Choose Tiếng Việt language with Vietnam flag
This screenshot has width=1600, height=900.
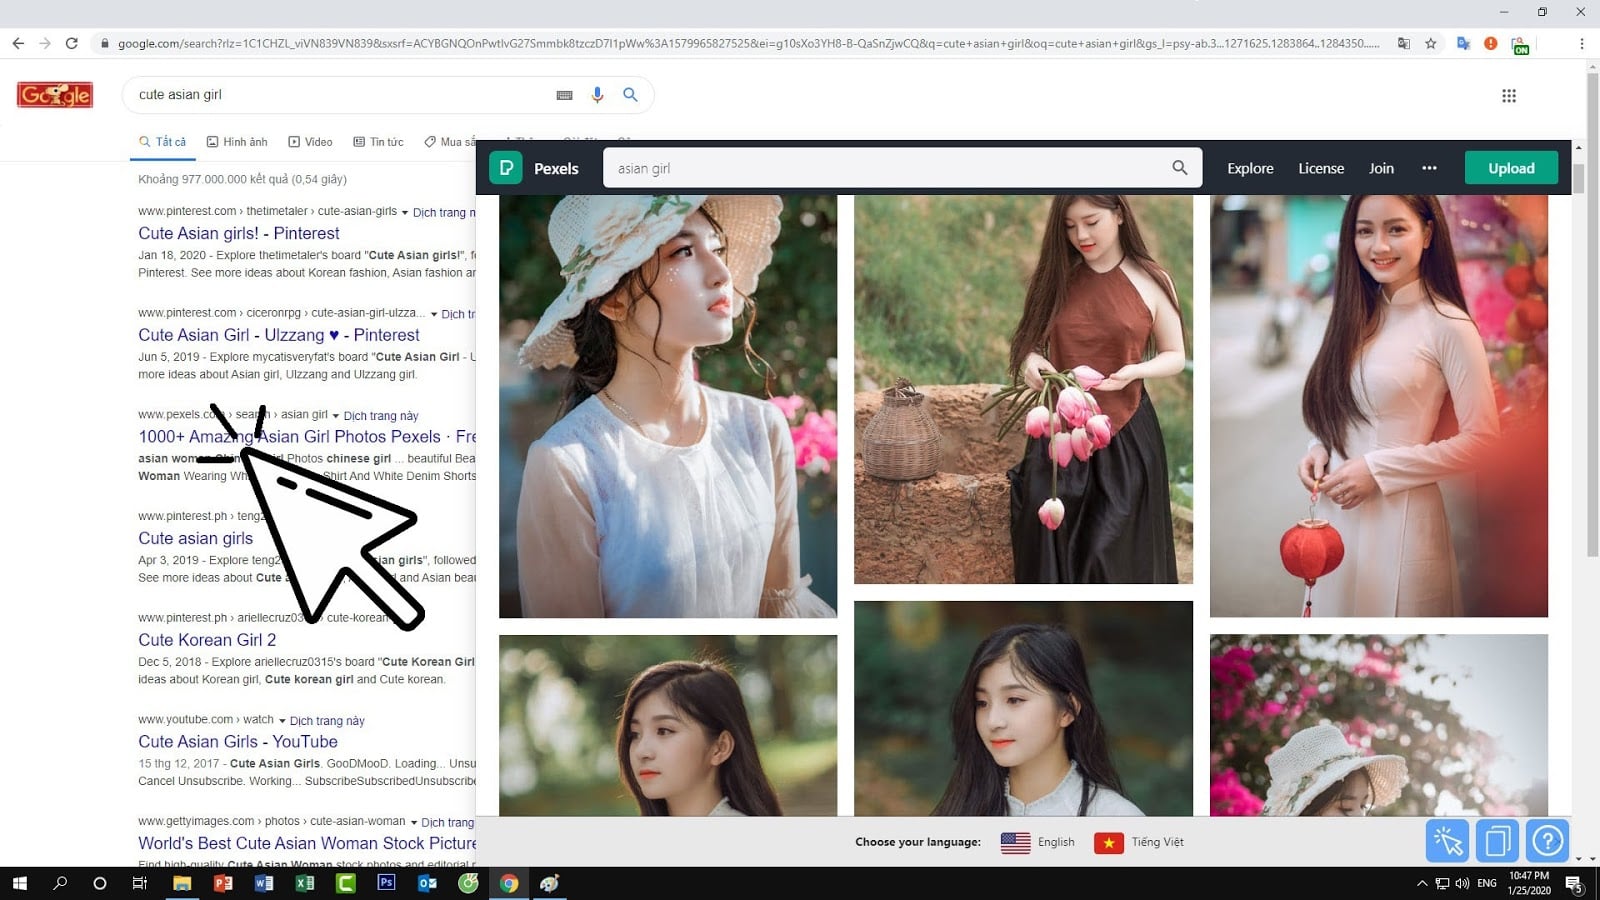pyautogui.click(x=1139, y=842)
